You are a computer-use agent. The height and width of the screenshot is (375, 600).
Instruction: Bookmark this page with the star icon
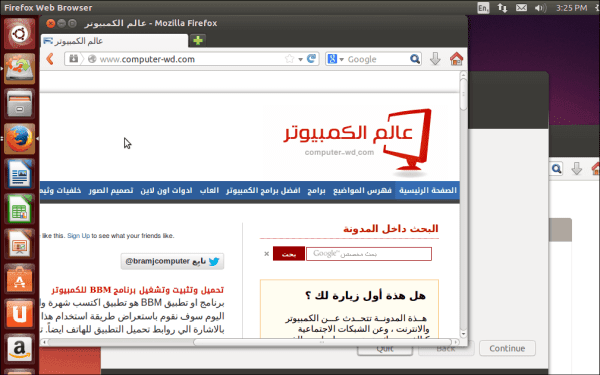click(x=289, y=59)
